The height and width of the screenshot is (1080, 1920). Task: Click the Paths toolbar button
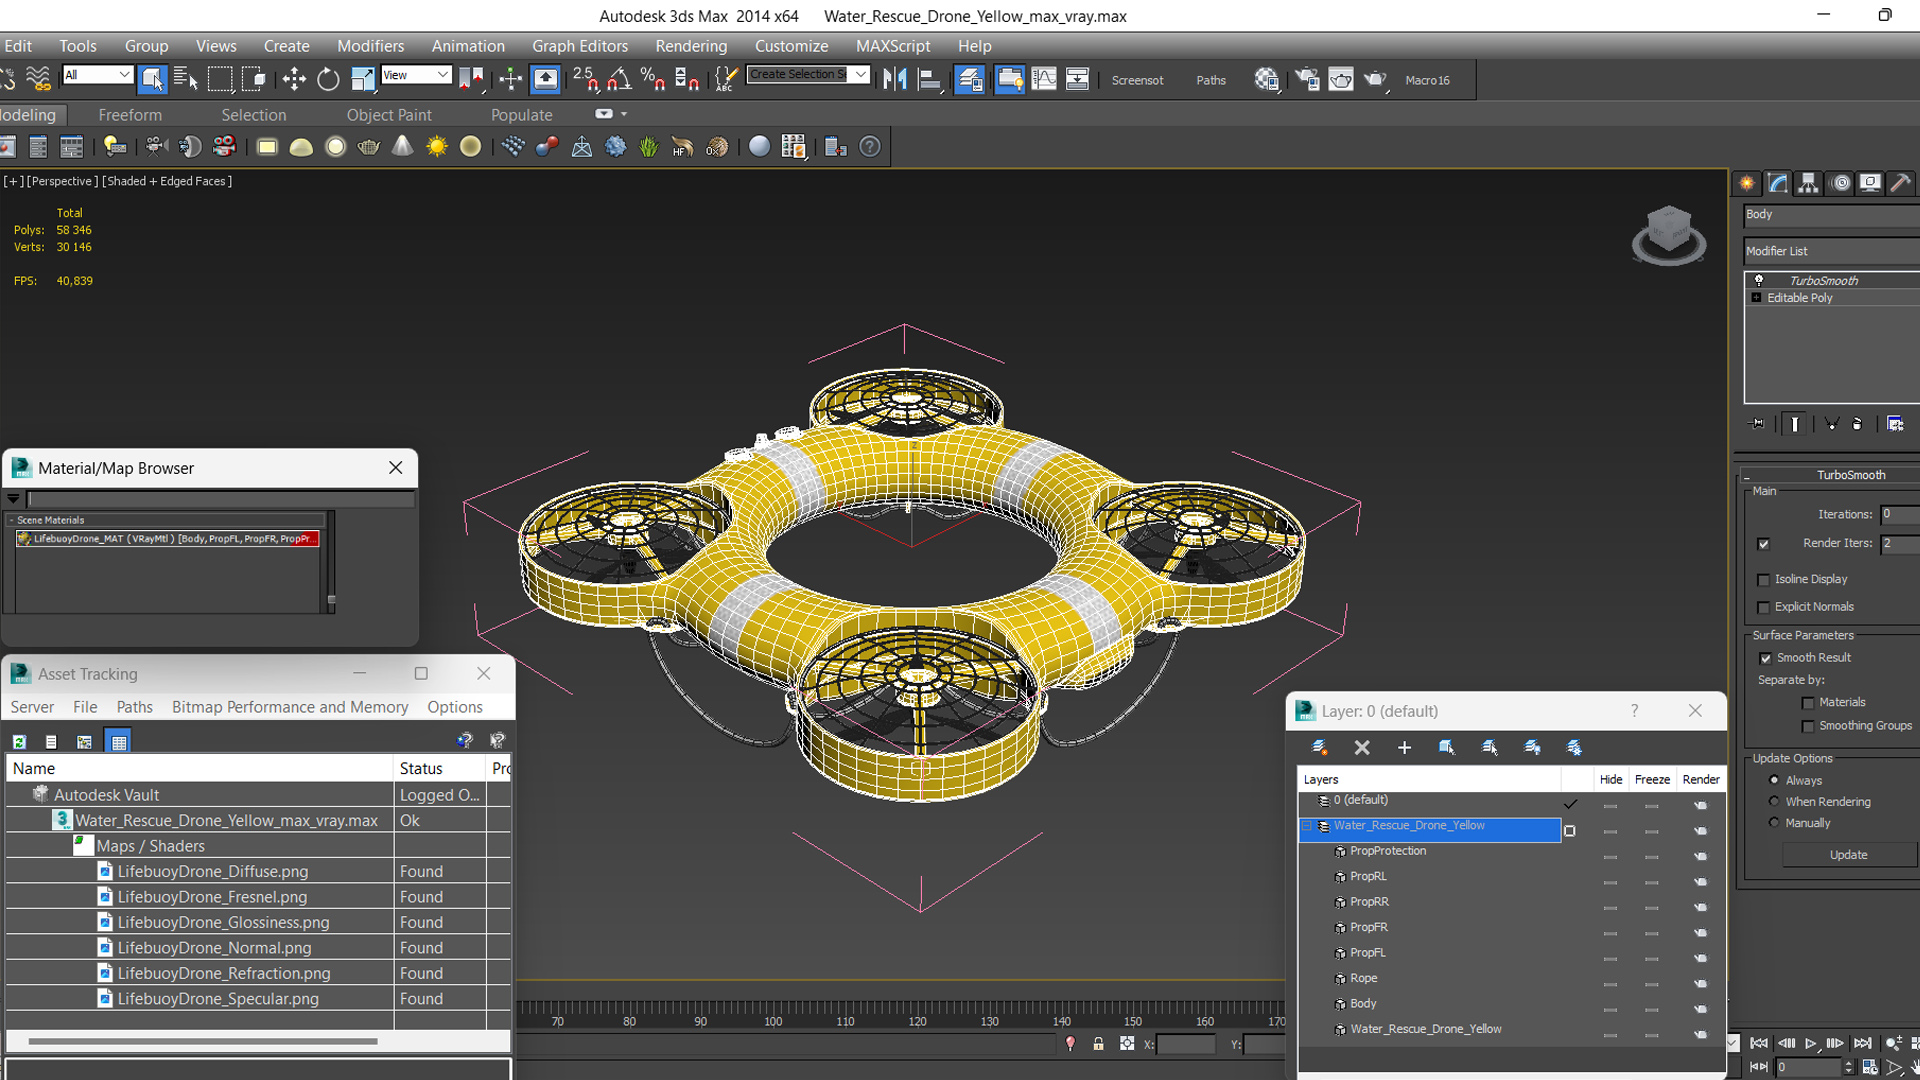pos(1211,80)
